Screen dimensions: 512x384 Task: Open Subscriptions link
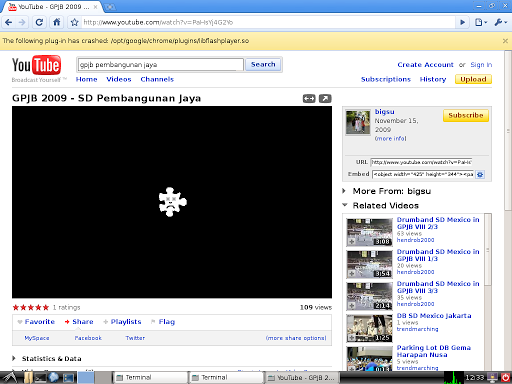[x=386, y=79]
